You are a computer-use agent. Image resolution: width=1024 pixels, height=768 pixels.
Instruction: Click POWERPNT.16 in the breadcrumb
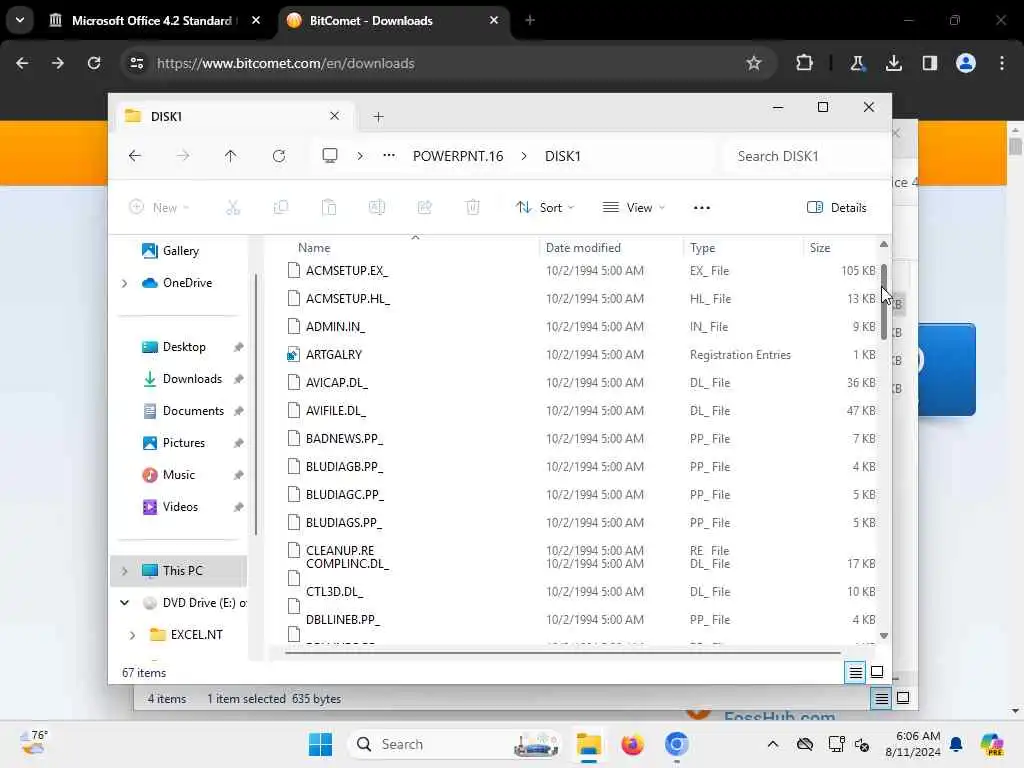[458, 156]
